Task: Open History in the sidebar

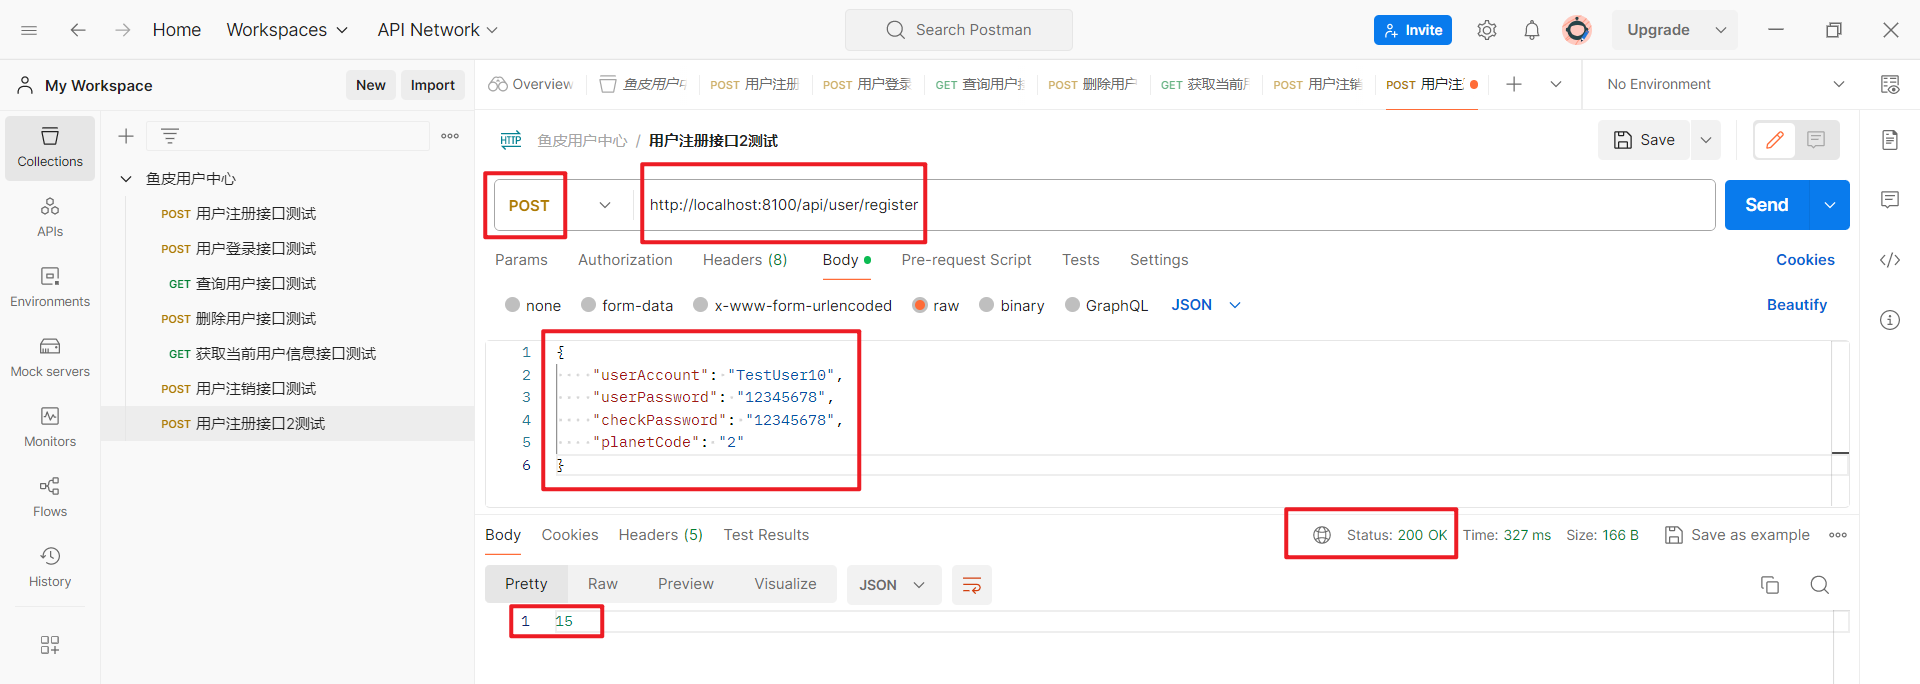Action: [50, 567]
